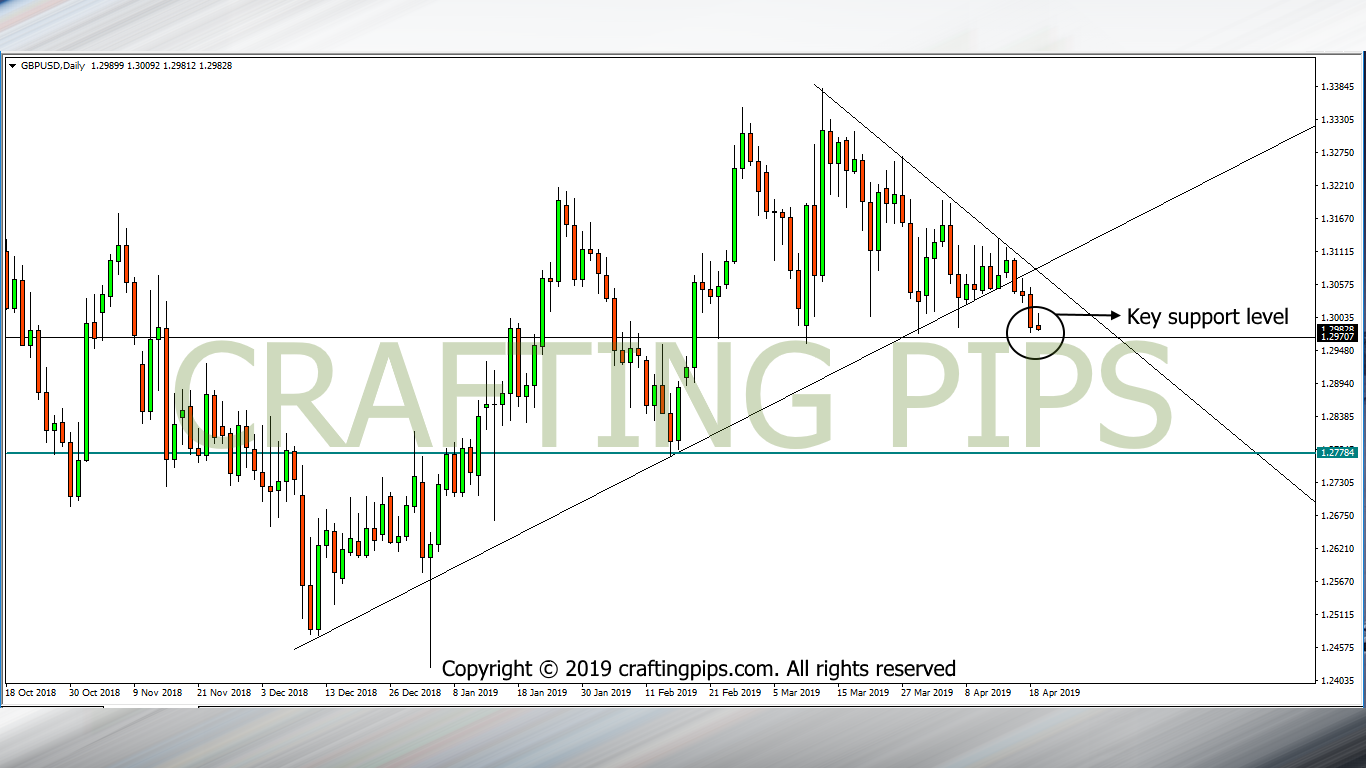Click the 3 Dec 2018 date label
The width and height of the screenshot is (1366, 768).
pos(286,692)
